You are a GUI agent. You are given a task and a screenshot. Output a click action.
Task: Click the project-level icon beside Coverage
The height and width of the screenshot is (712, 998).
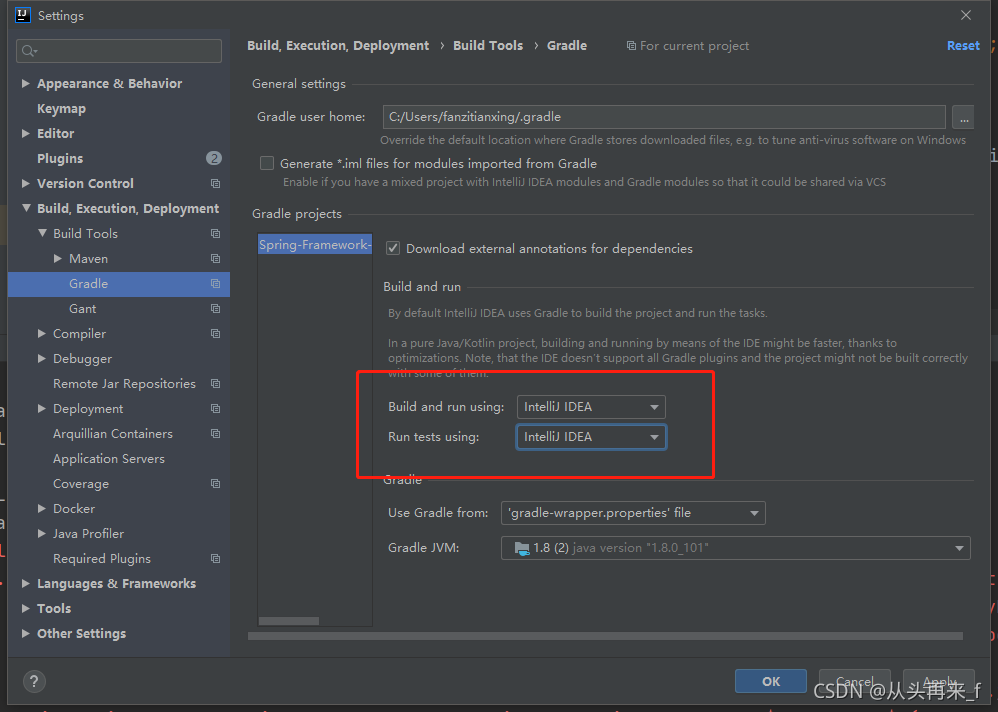coord(216,484)
